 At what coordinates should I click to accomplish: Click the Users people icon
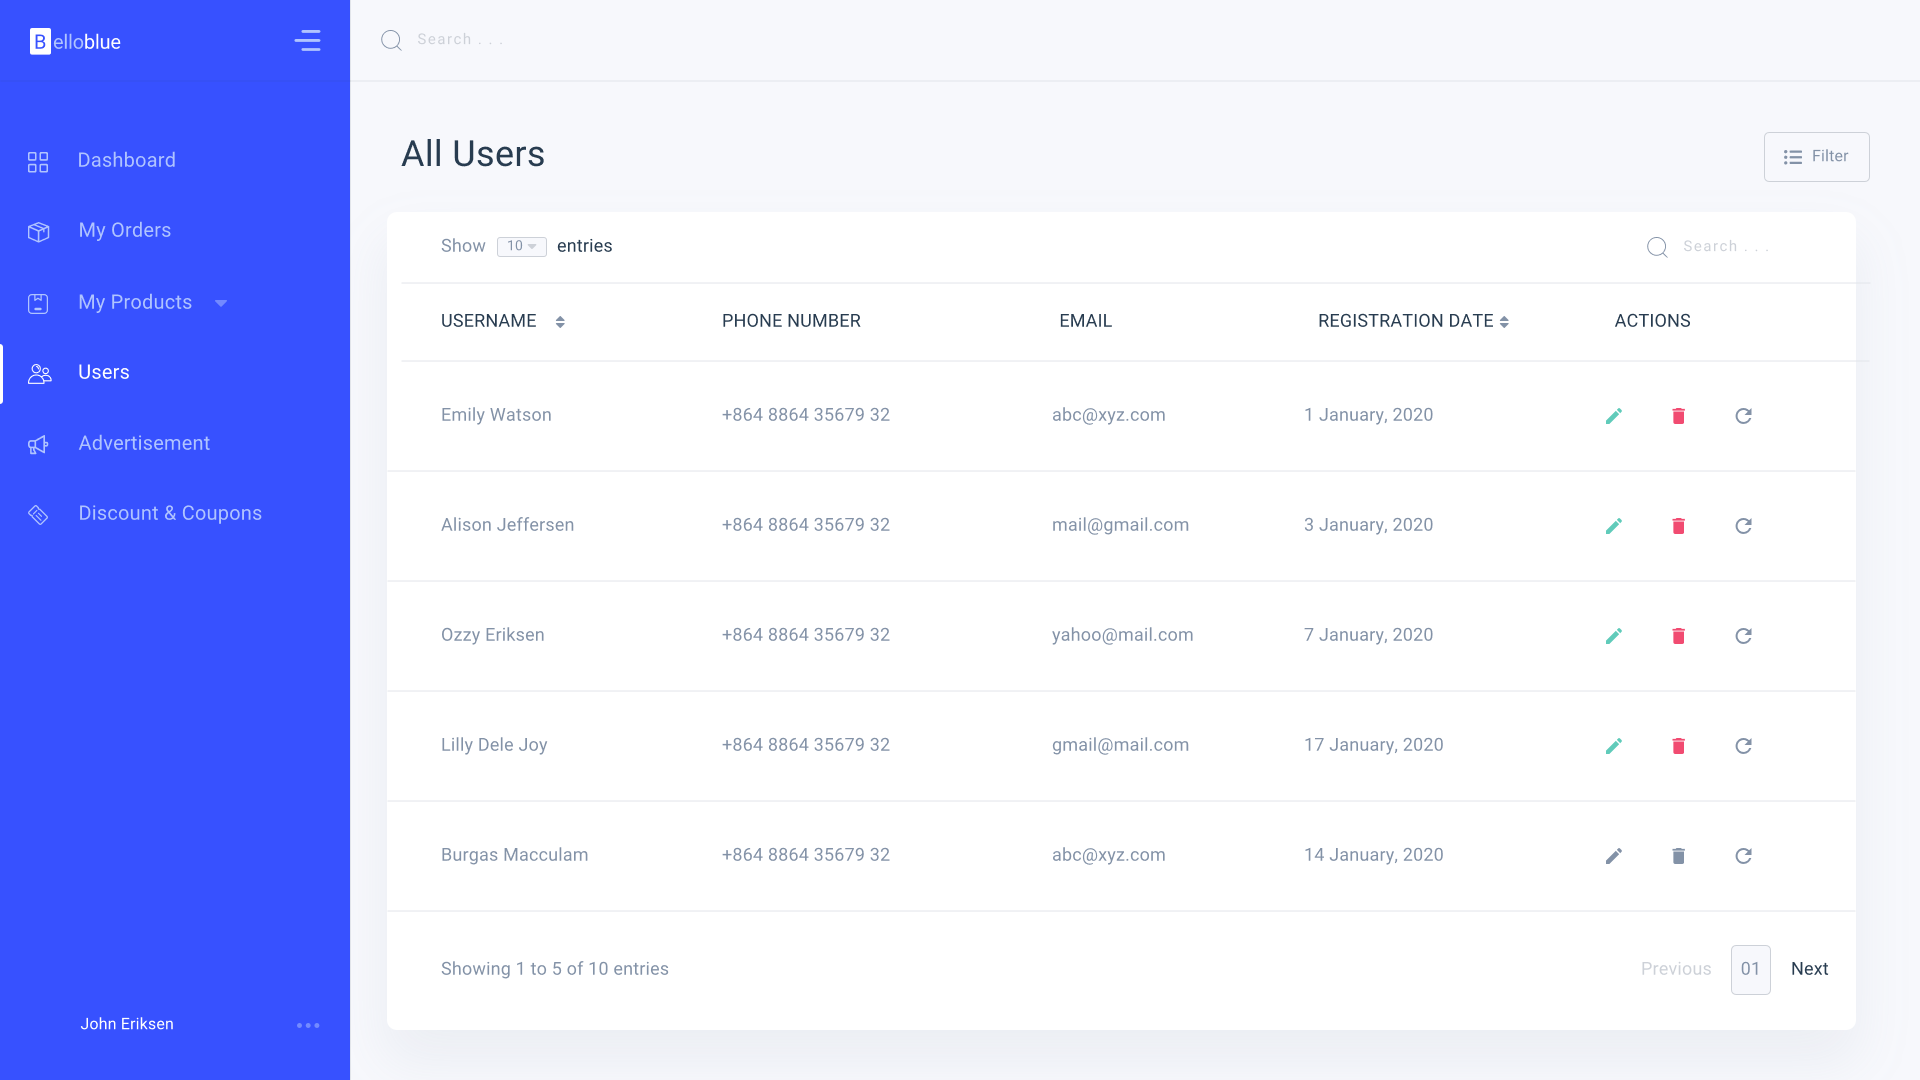click(39, 374)
